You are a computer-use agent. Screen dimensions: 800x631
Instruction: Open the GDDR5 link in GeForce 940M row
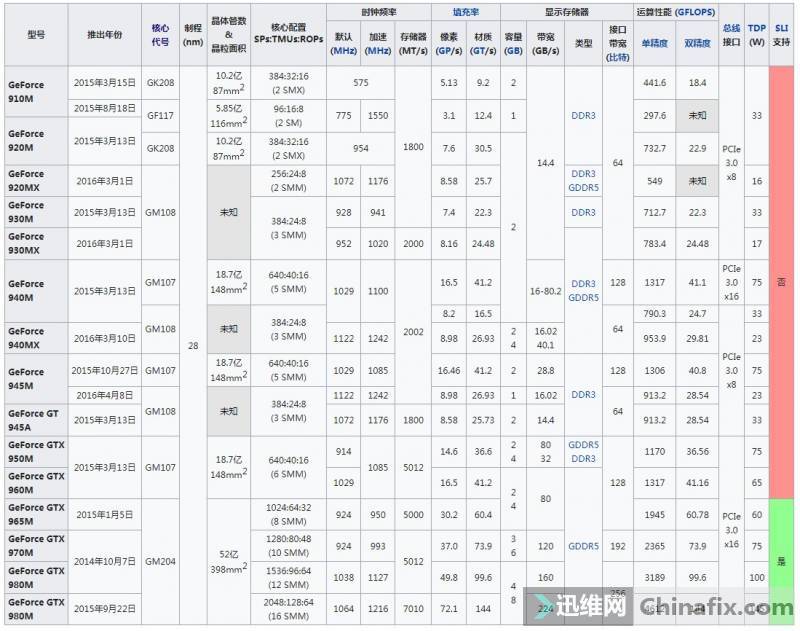point(584,297)
